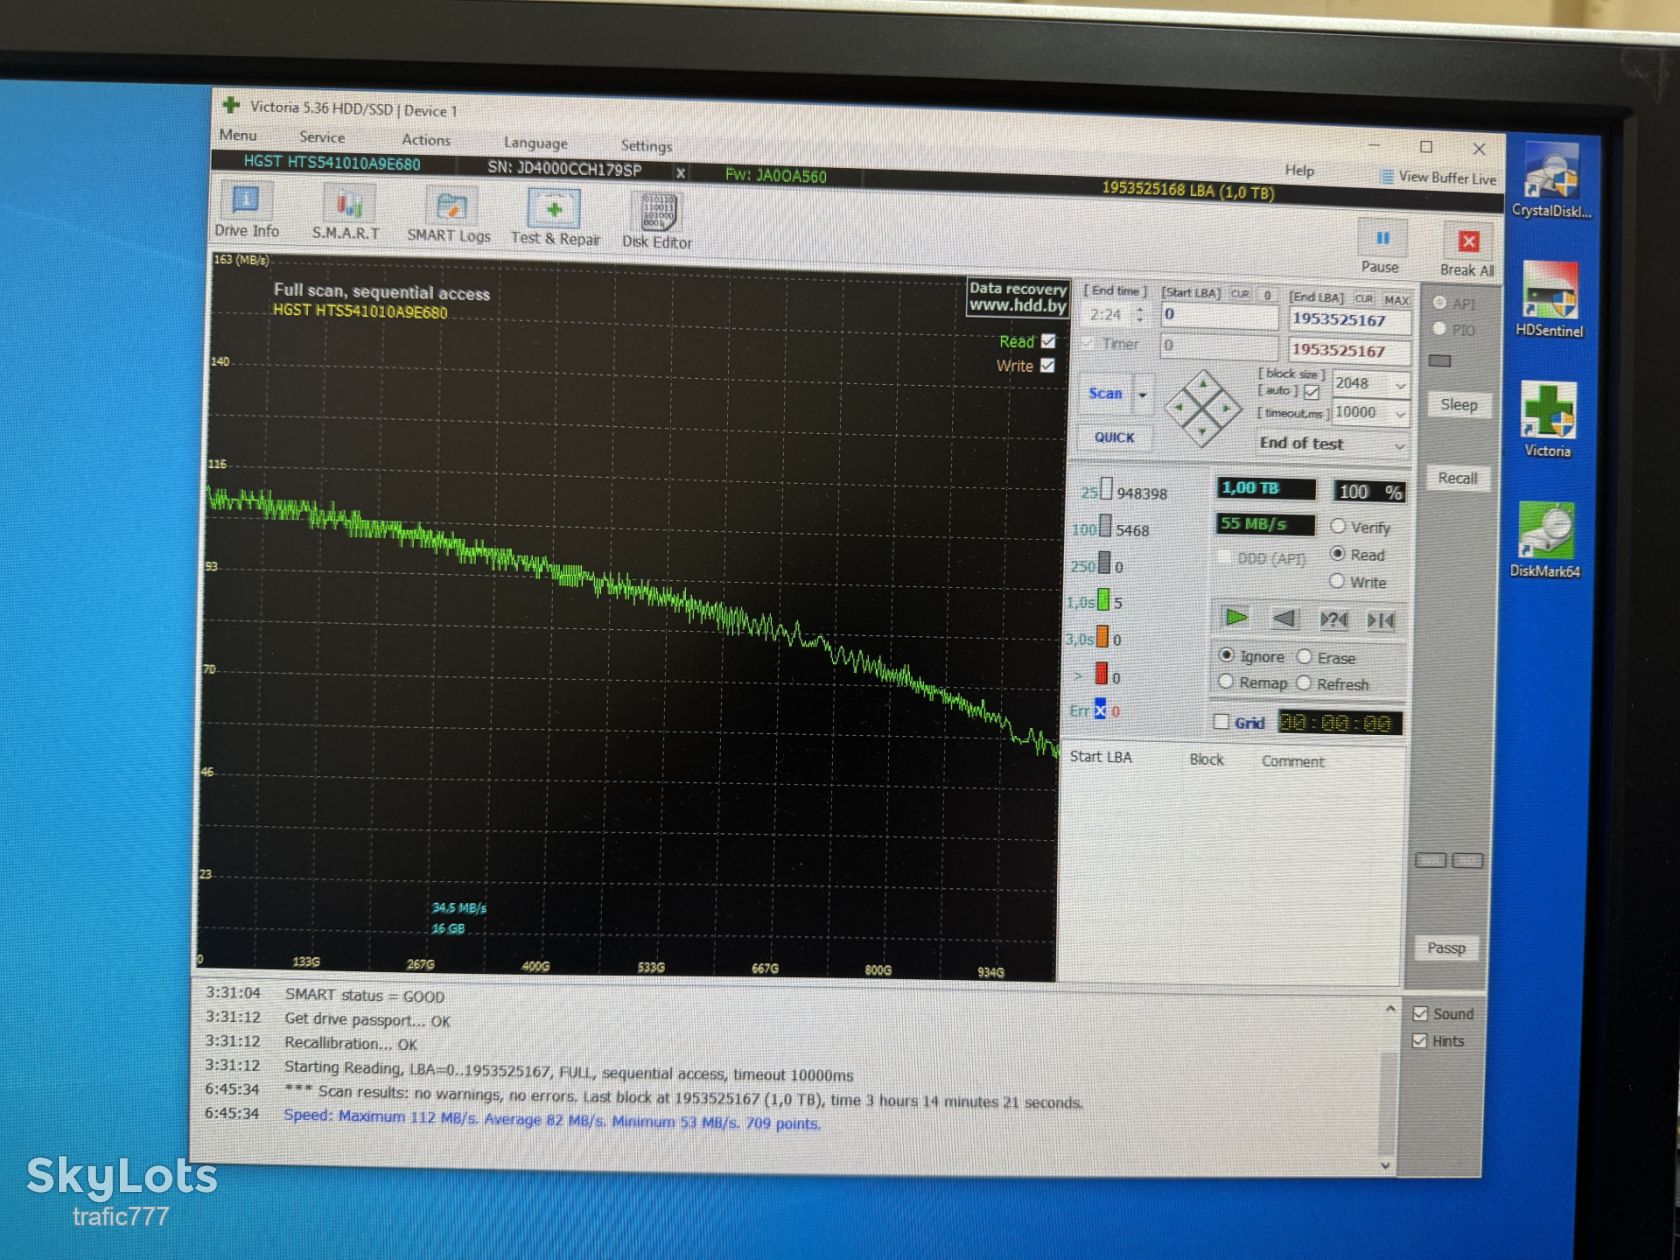
Task: Toggle the Sound checkbox
Action: 1420,1013
